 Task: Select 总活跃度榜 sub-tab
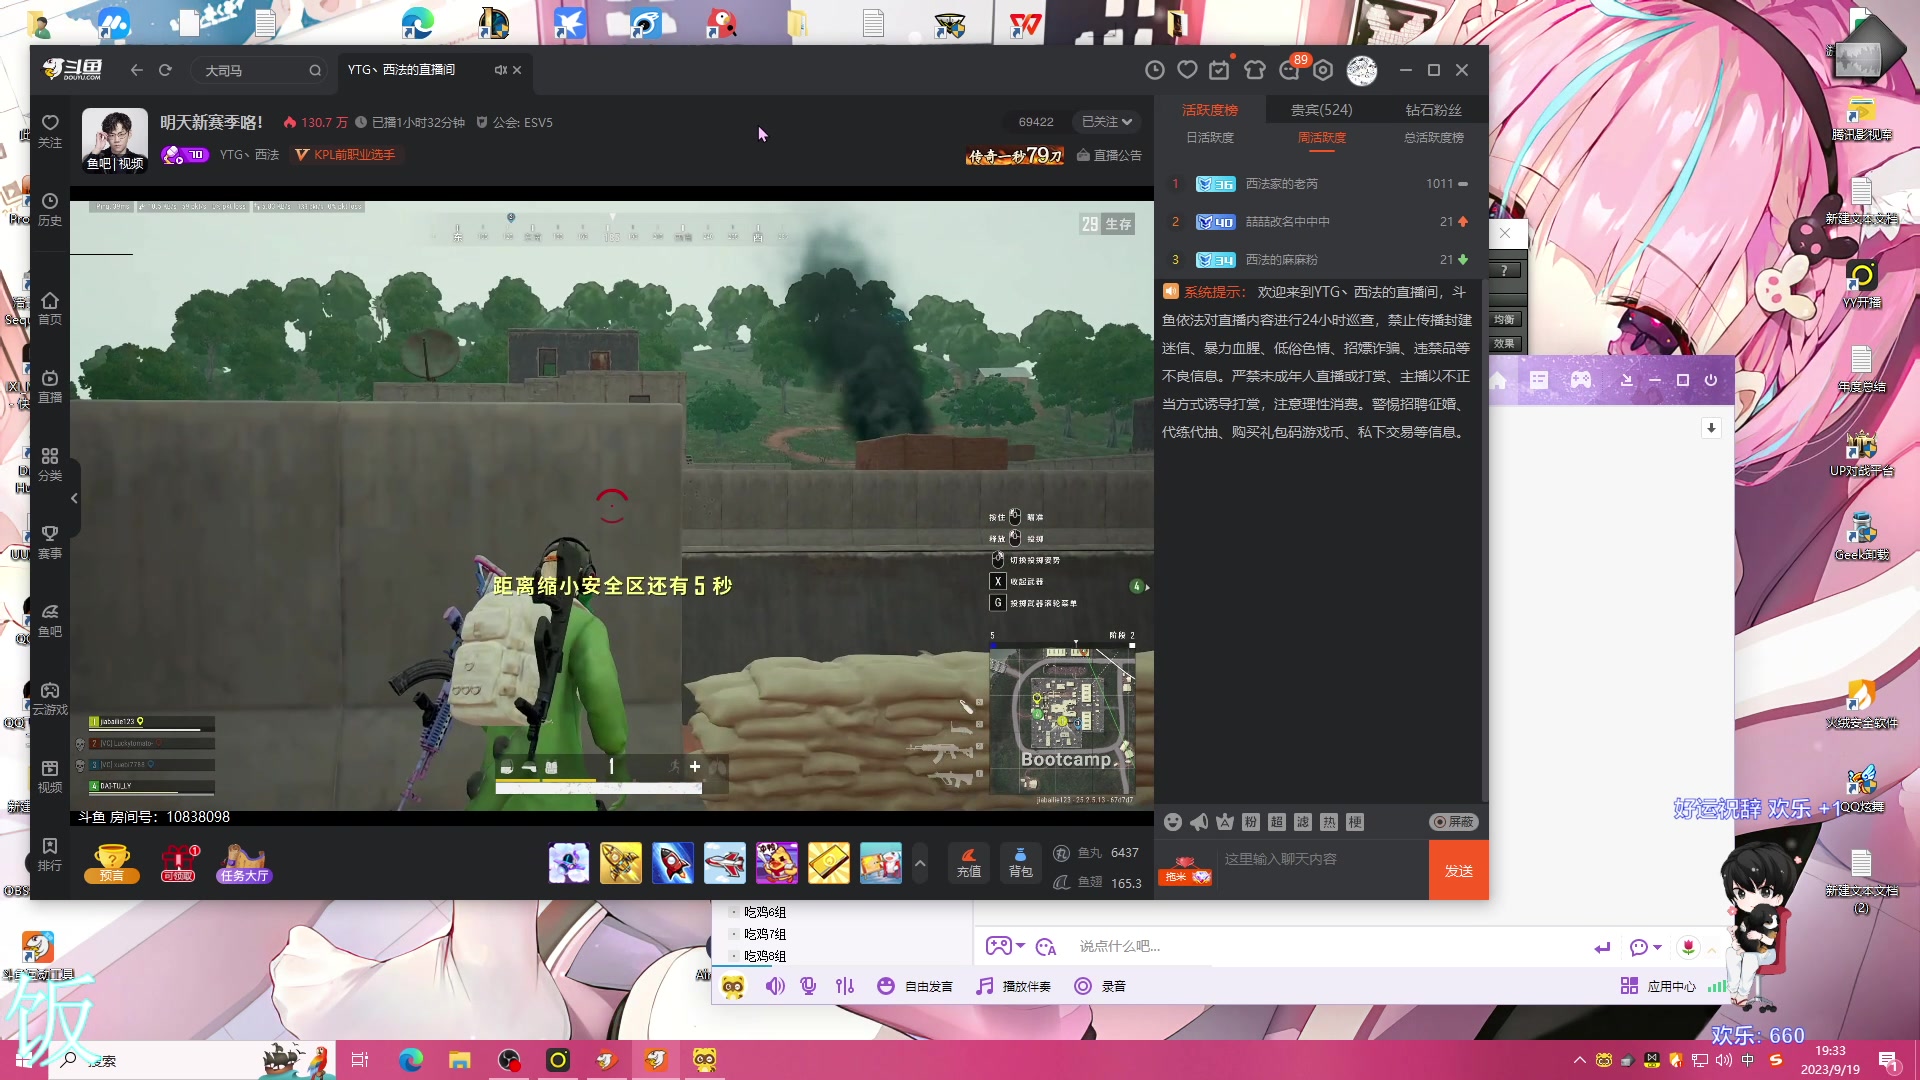(1433, 138)
